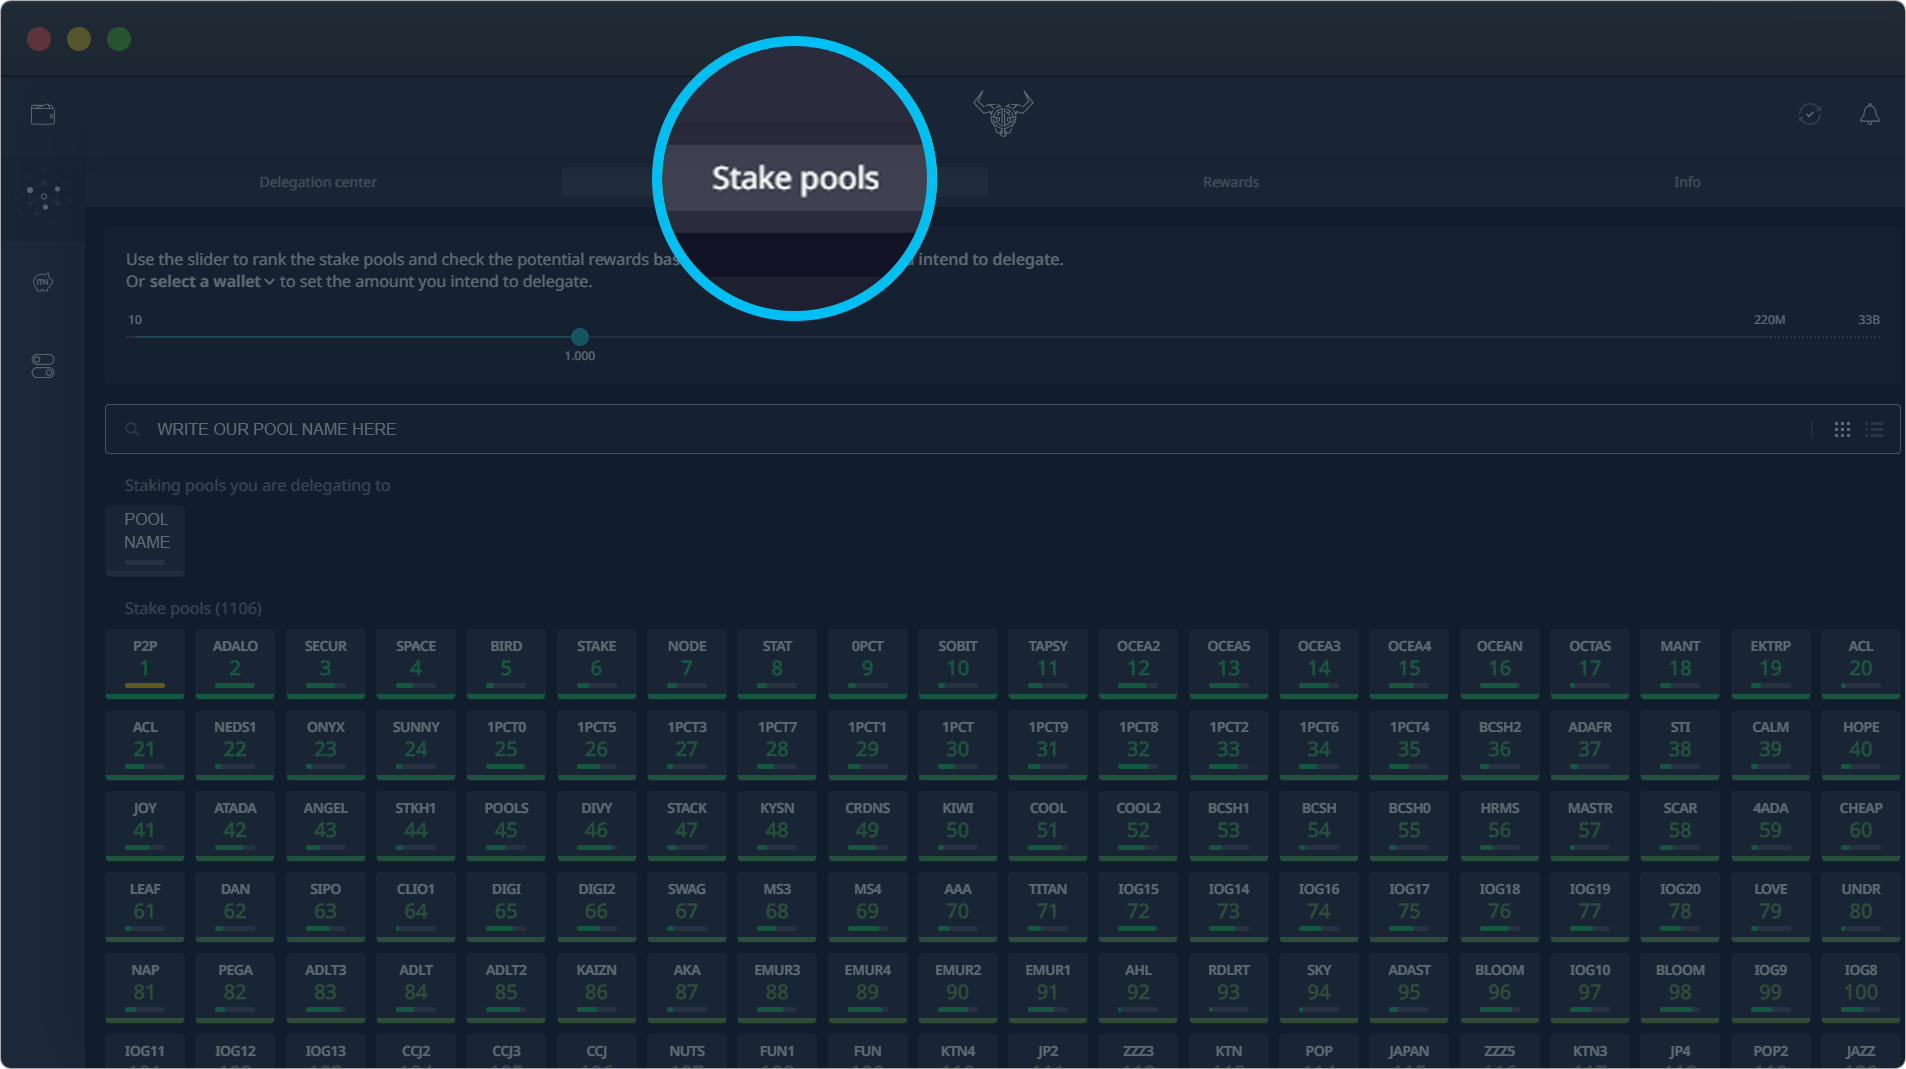Screen dimensions: 1906x1069
Task: Open the settings toggles sidebar icon
Action: (43, 366)
